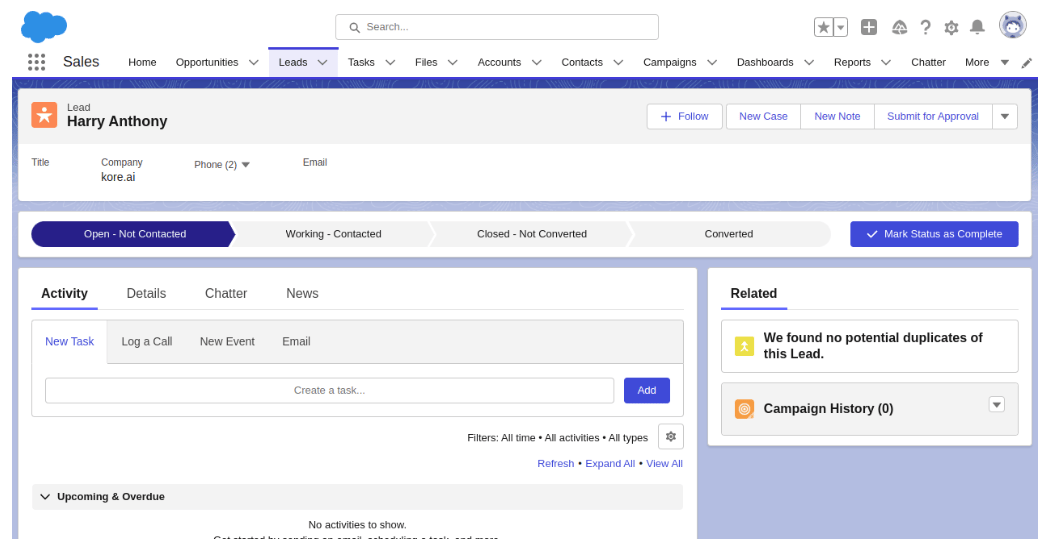Open the Setup gear icon in header
This screenshot has width=1038, height=547.
pos(951,27)
